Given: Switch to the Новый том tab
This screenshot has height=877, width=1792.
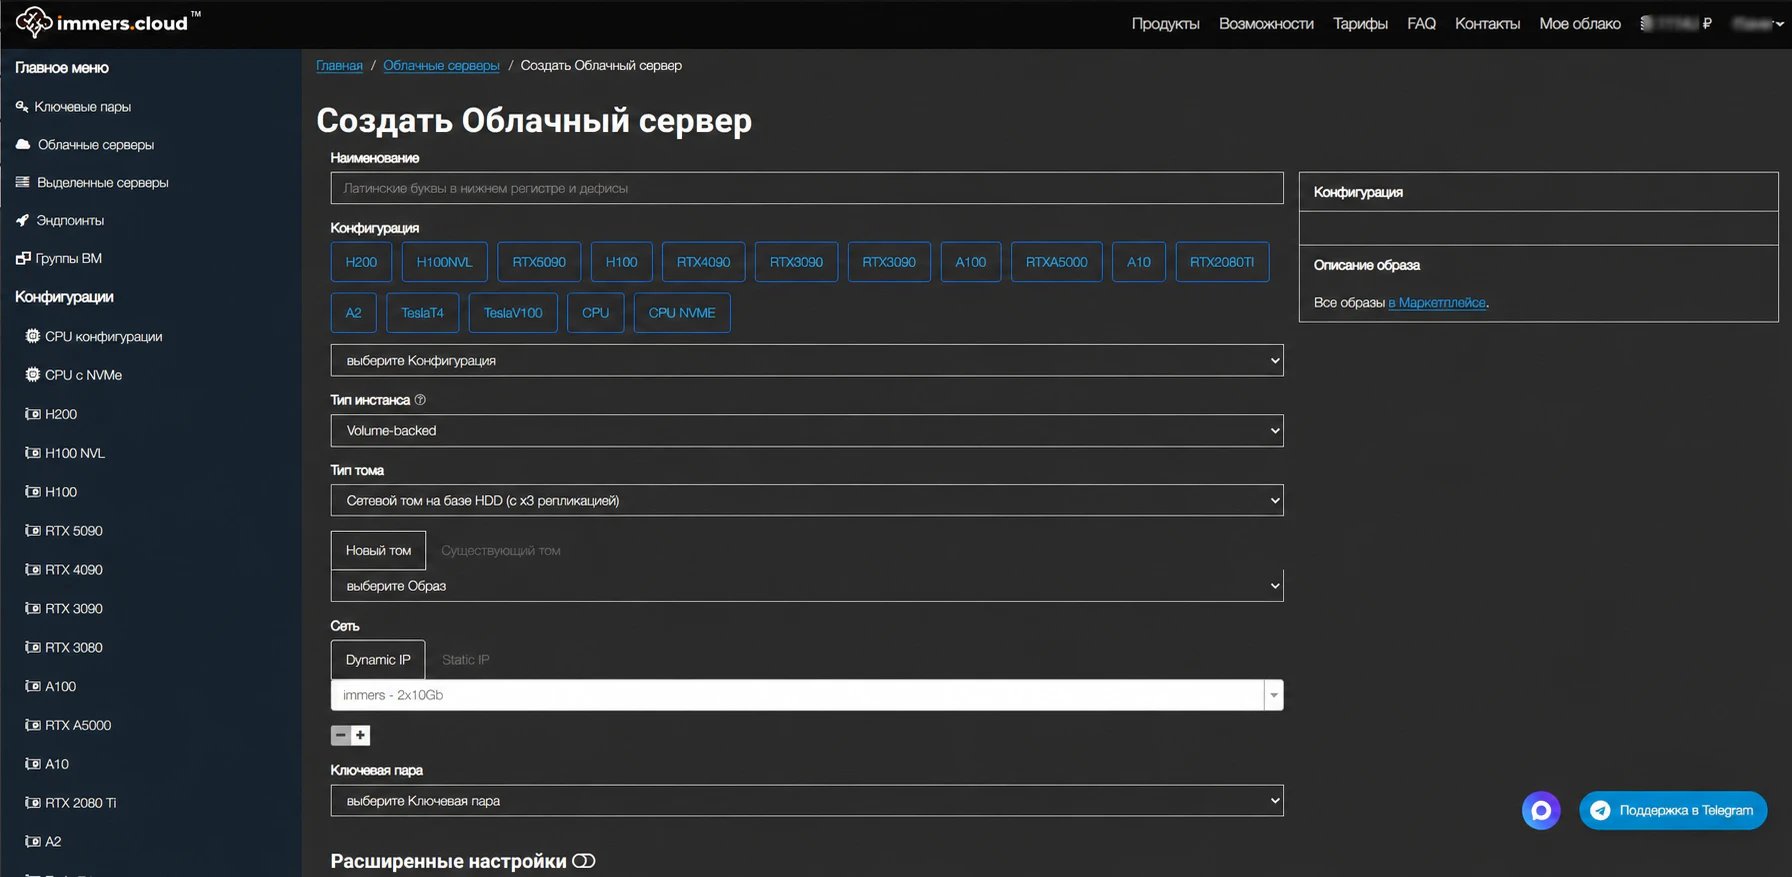Looking at the screenshot, I should [378, 550].
